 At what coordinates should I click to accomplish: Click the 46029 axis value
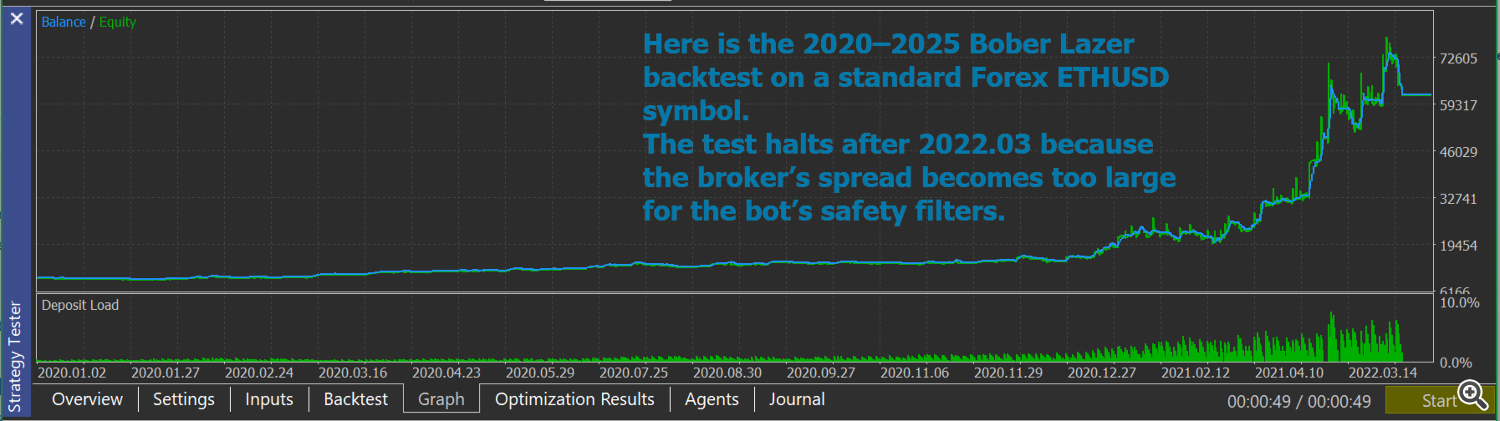click(1458, 152)
